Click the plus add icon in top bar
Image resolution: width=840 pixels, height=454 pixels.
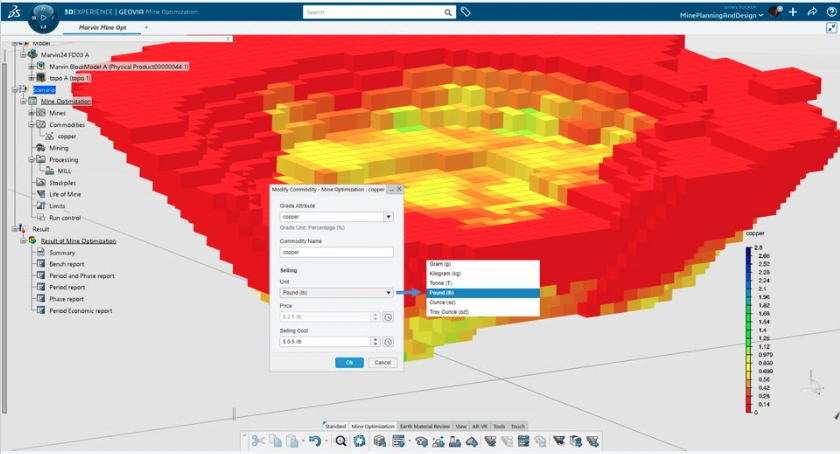point(793,12)
